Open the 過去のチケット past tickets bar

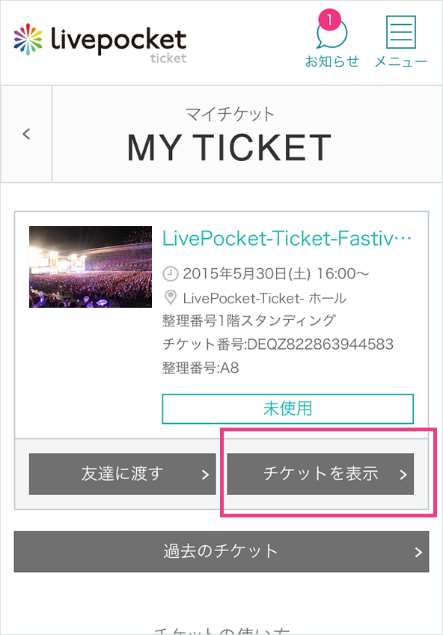[221, 552]
